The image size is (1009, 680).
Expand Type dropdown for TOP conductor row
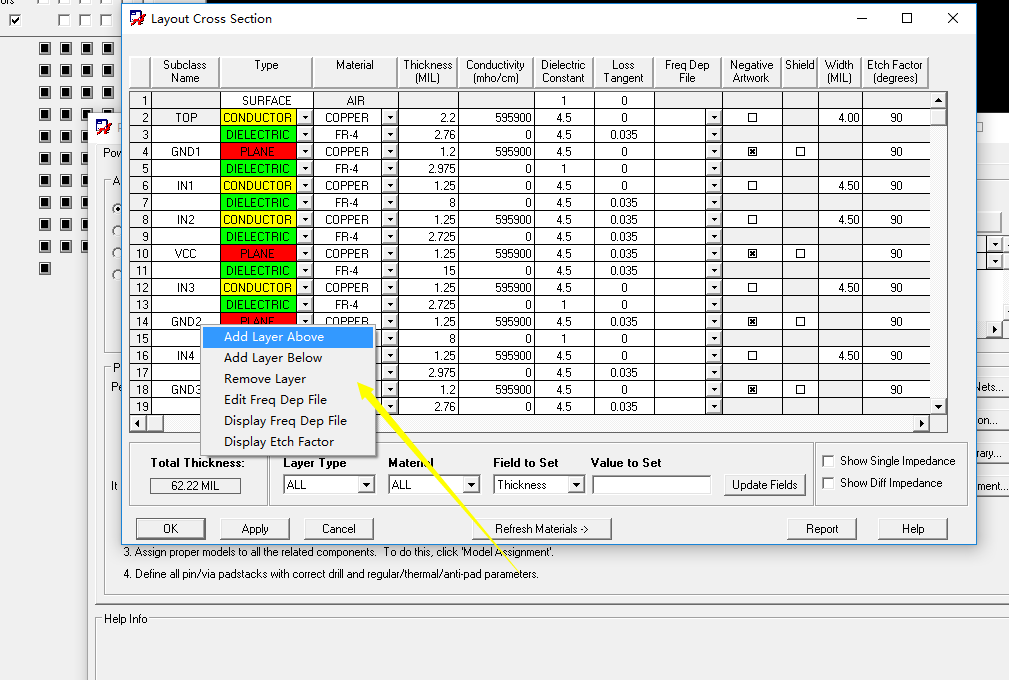pos(304,118)
